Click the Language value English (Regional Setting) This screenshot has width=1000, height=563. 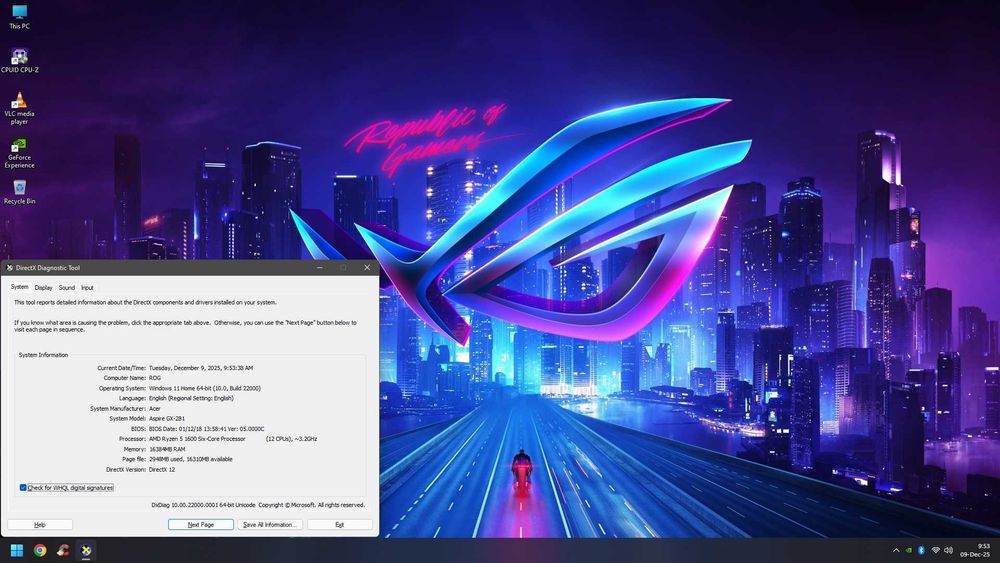191,398
